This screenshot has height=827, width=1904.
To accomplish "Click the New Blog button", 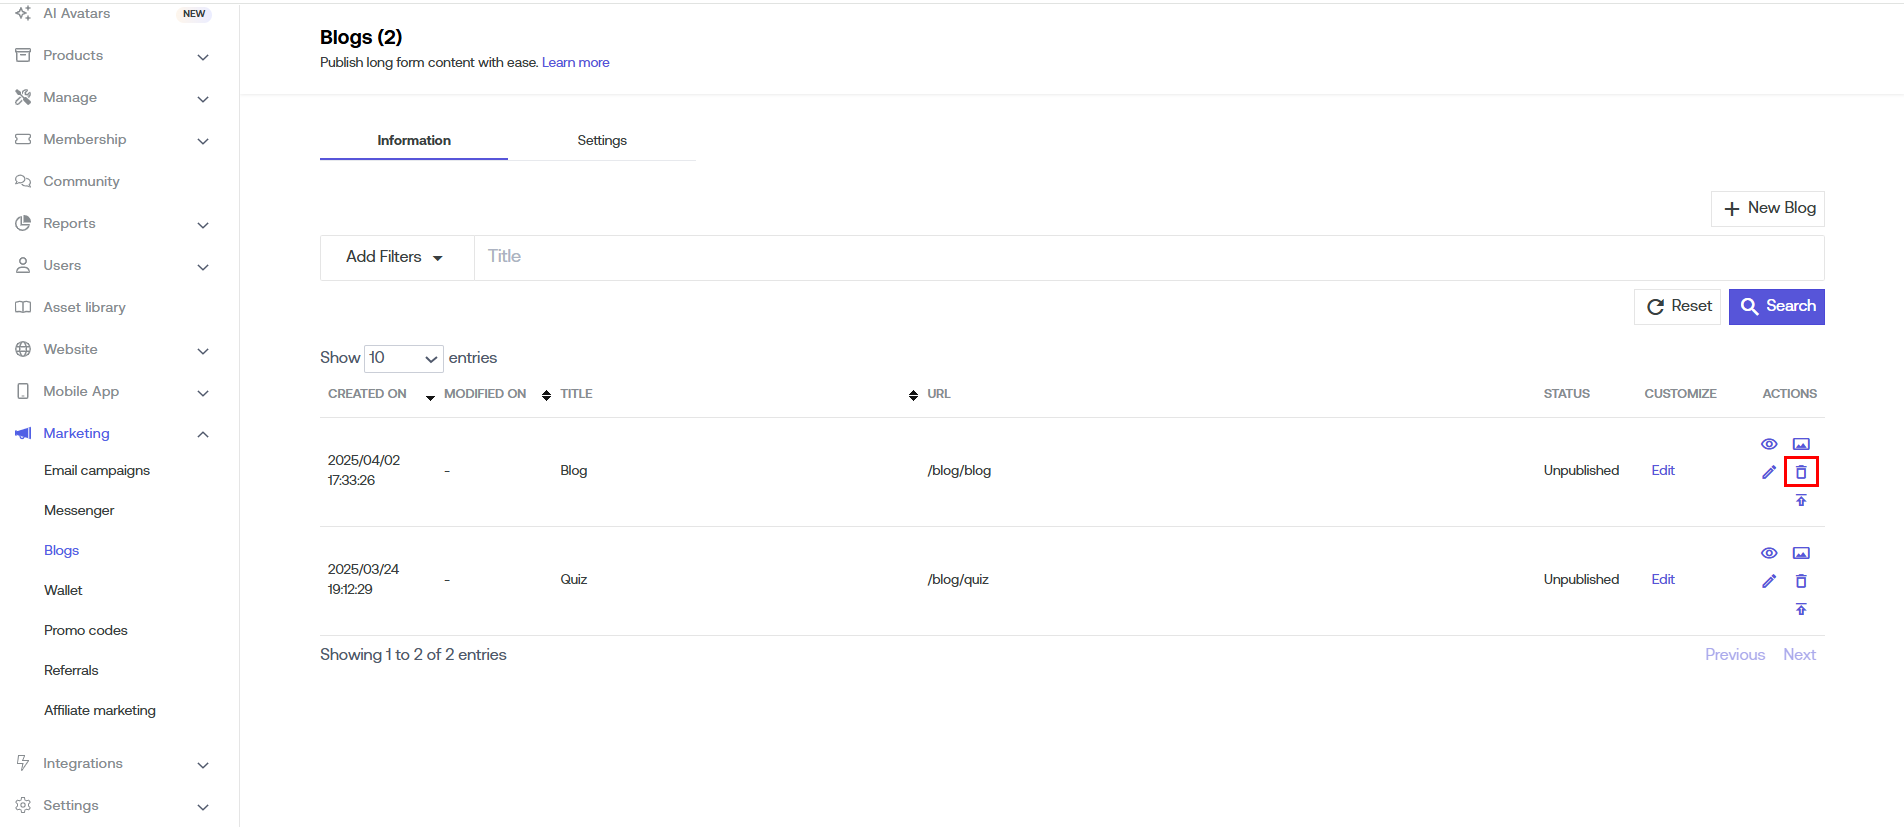I will pyautogui.click(x=1768, y=208).
